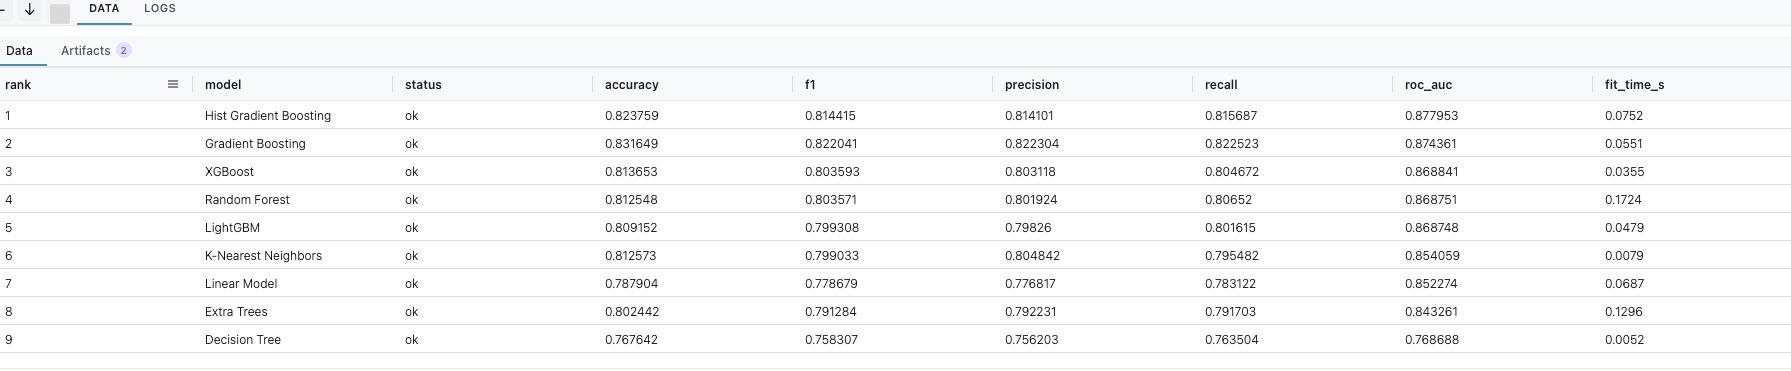Select the XGBoost model cell
Image resolution: width=1791 pixels, height=371 pixels.
[229, 172]
